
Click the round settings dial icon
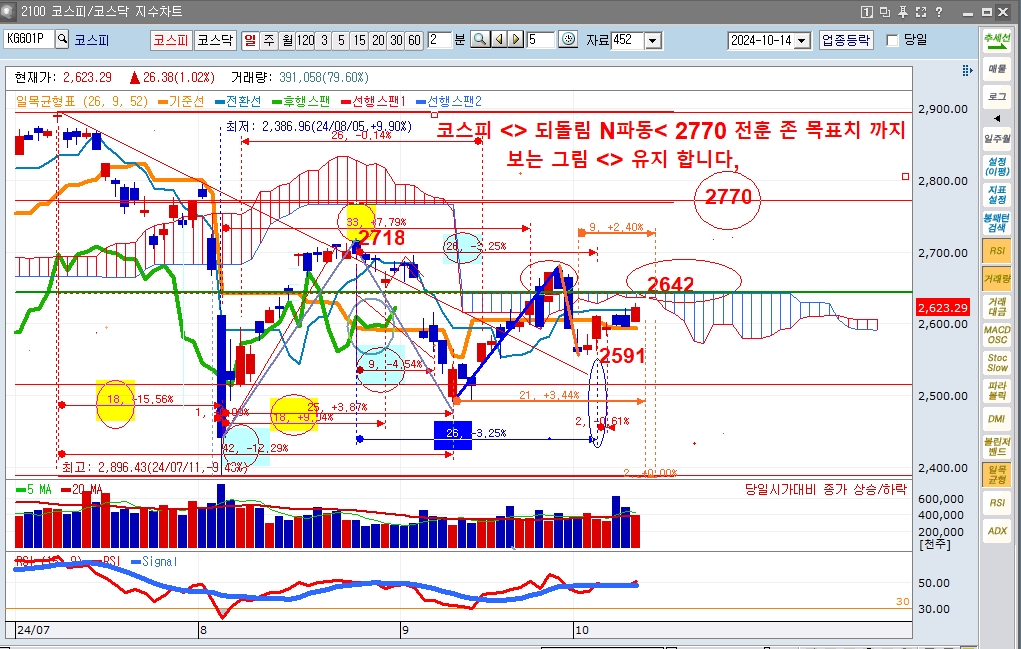(568, 40)
